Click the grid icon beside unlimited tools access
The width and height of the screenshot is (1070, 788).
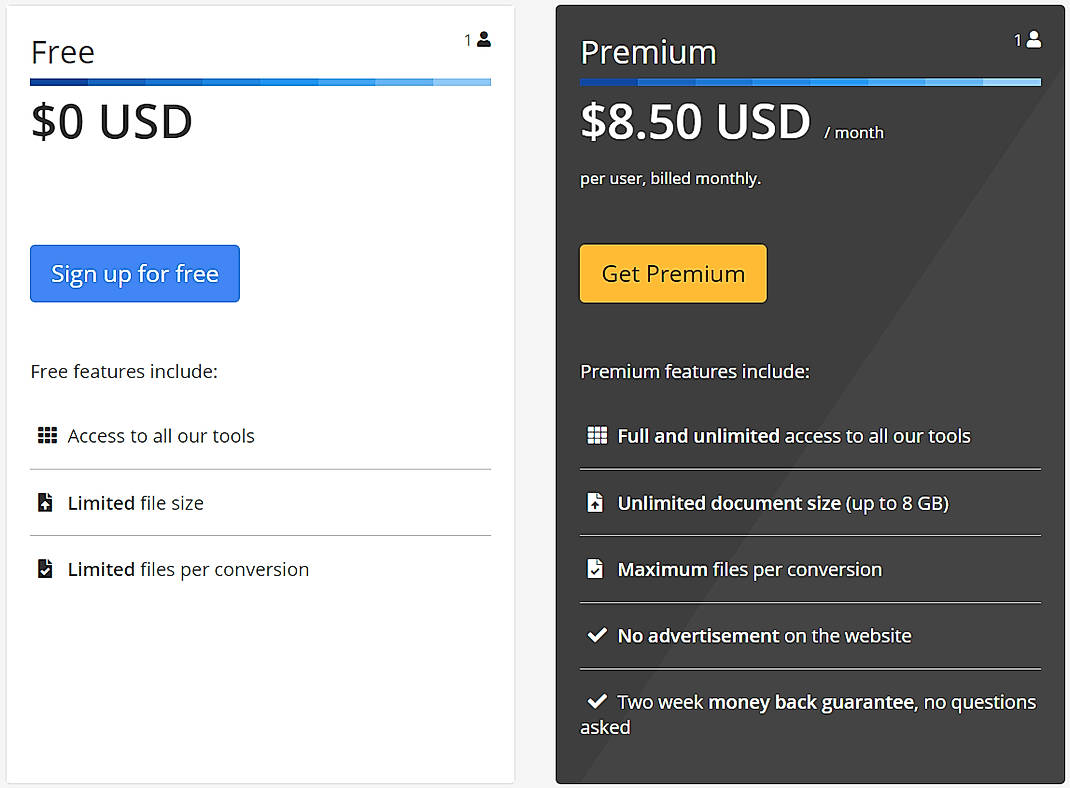click(x=596, y=435)
